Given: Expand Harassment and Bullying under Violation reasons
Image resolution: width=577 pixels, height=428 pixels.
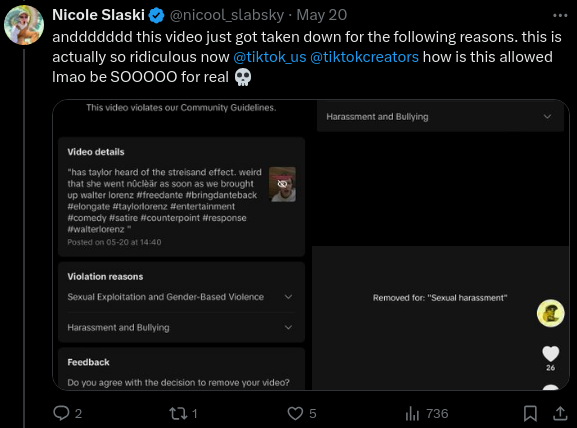Looking at the screenshot, I should tap(288, 327).
